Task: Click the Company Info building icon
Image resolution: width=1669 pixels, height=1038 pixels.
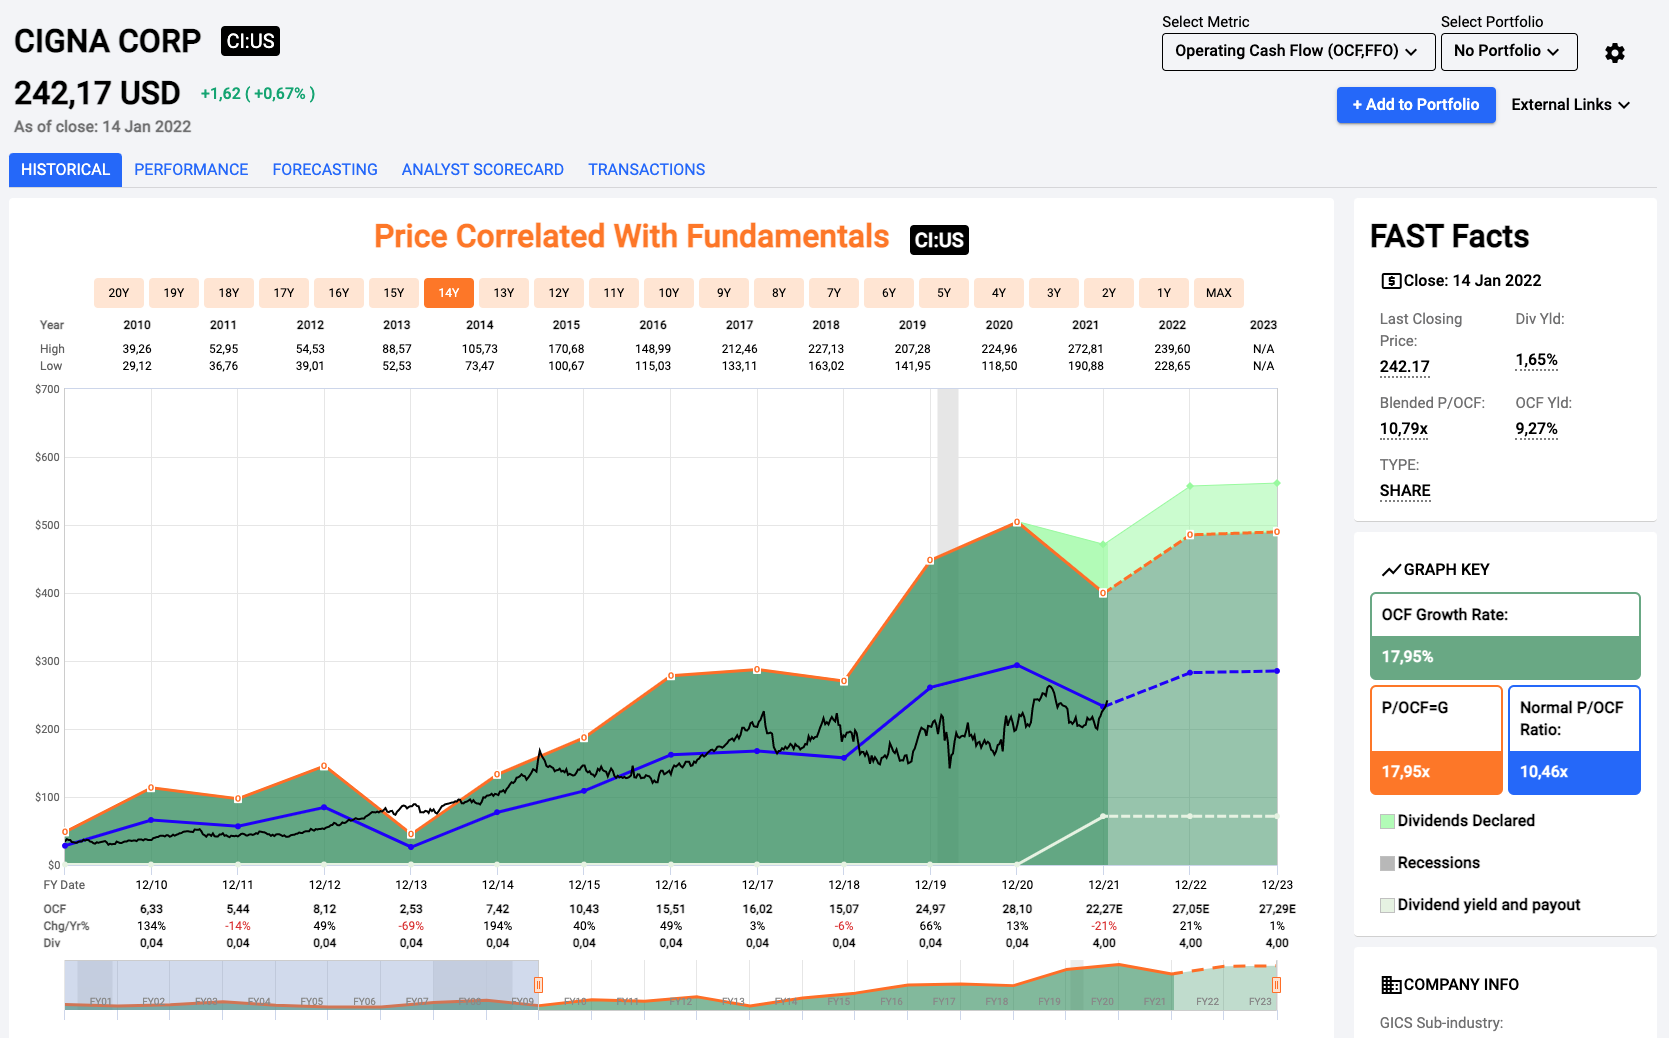Action: coord(1391,985)
